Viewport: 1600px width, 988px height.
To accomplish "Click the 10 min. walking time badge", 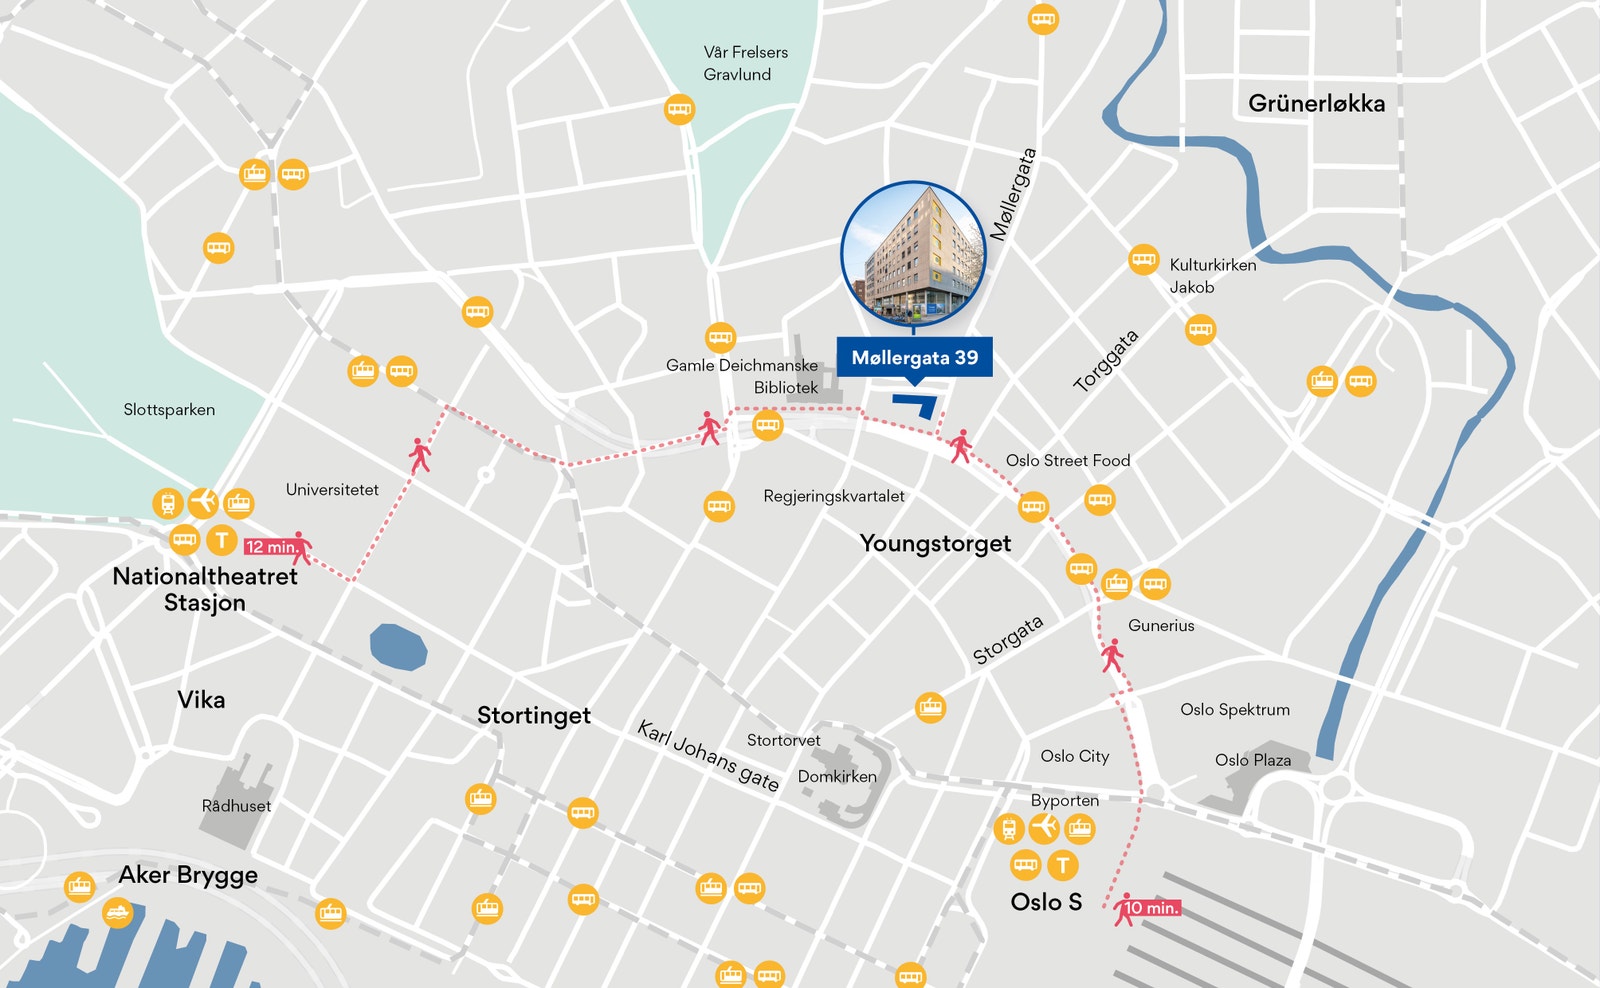I will [x=1152, y=908].
